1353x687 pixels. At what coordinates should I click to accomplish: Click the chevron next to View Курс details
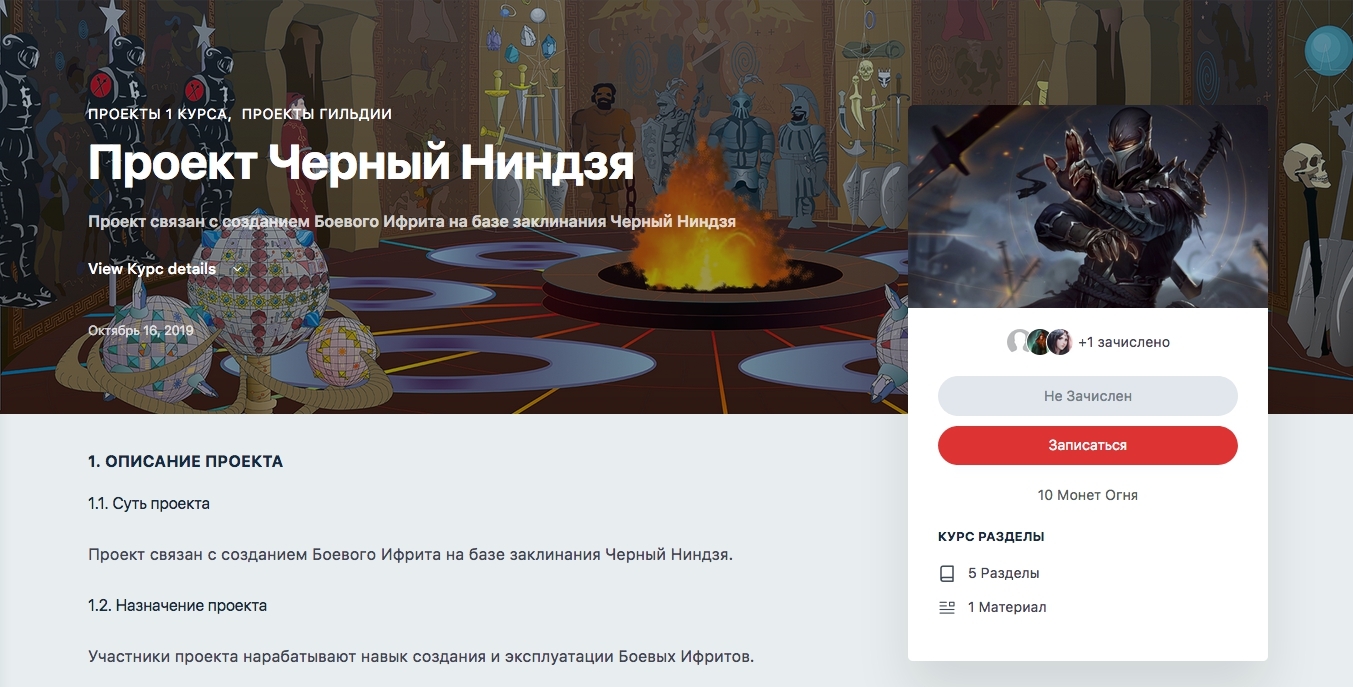237,269
